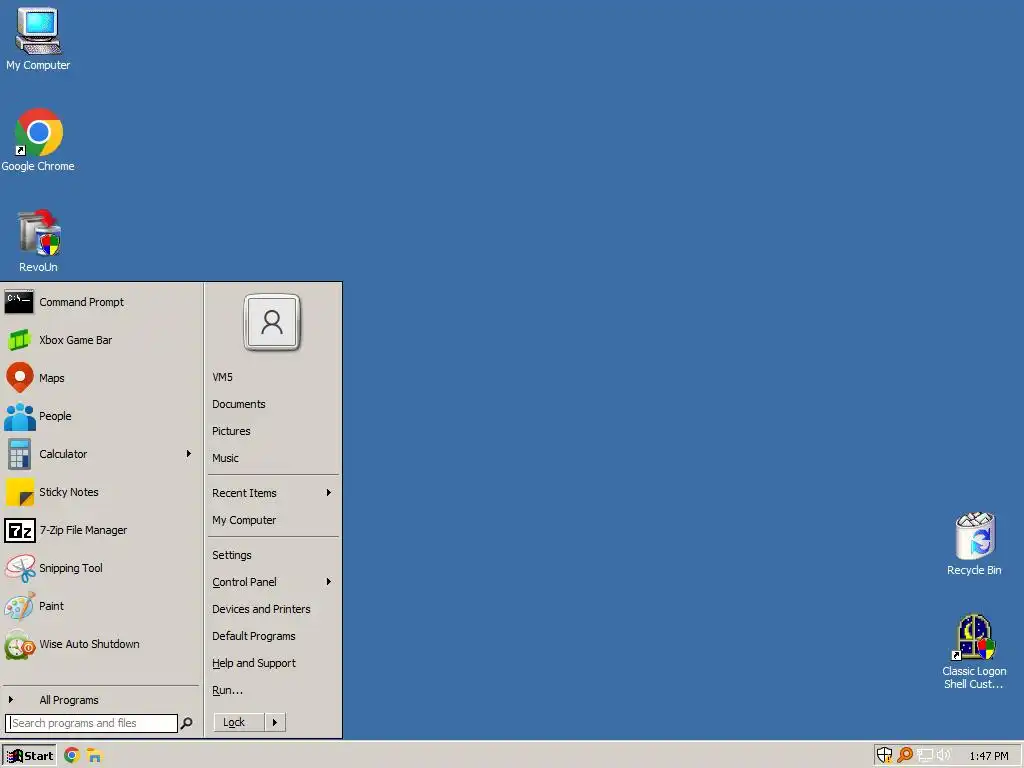Focus the Search programs and files box

pos(91,723)
